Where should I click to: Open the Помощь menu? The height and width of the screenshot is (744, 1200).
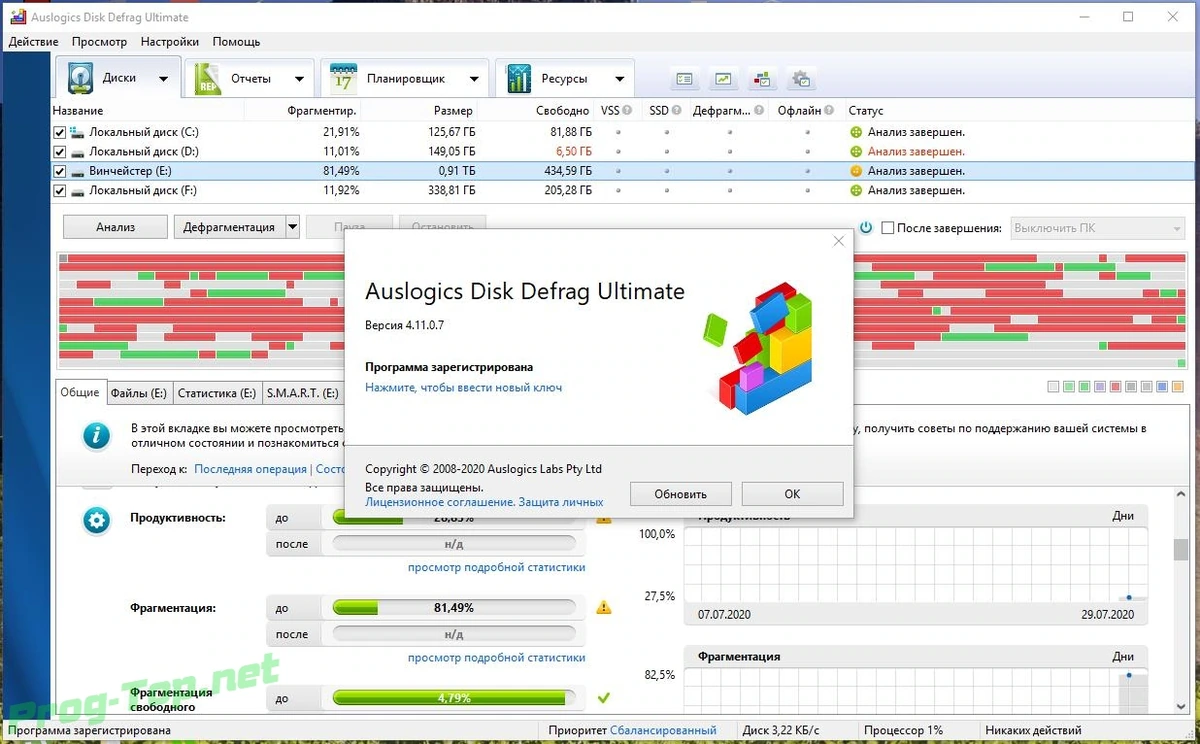tap(236, 42)
